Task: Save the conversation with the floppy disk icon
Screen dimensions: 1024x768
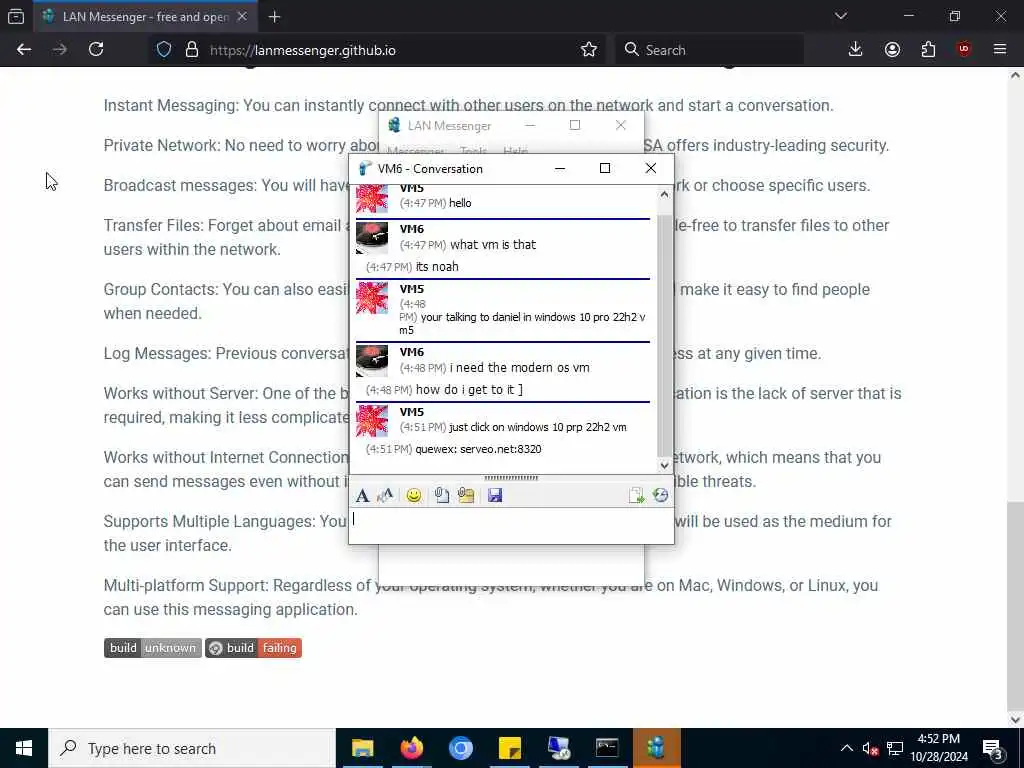Action: tap(495, 496)
